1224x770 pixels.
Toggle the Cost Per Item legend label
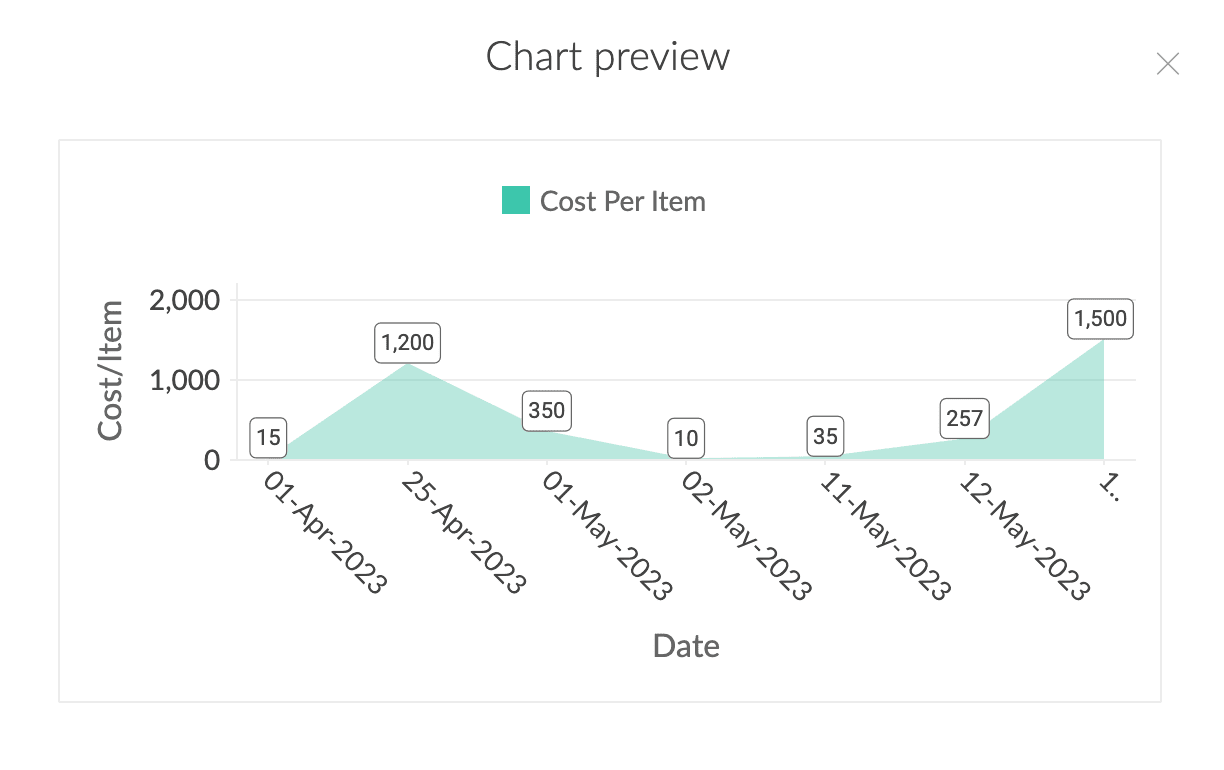click(x=622, y=201)
